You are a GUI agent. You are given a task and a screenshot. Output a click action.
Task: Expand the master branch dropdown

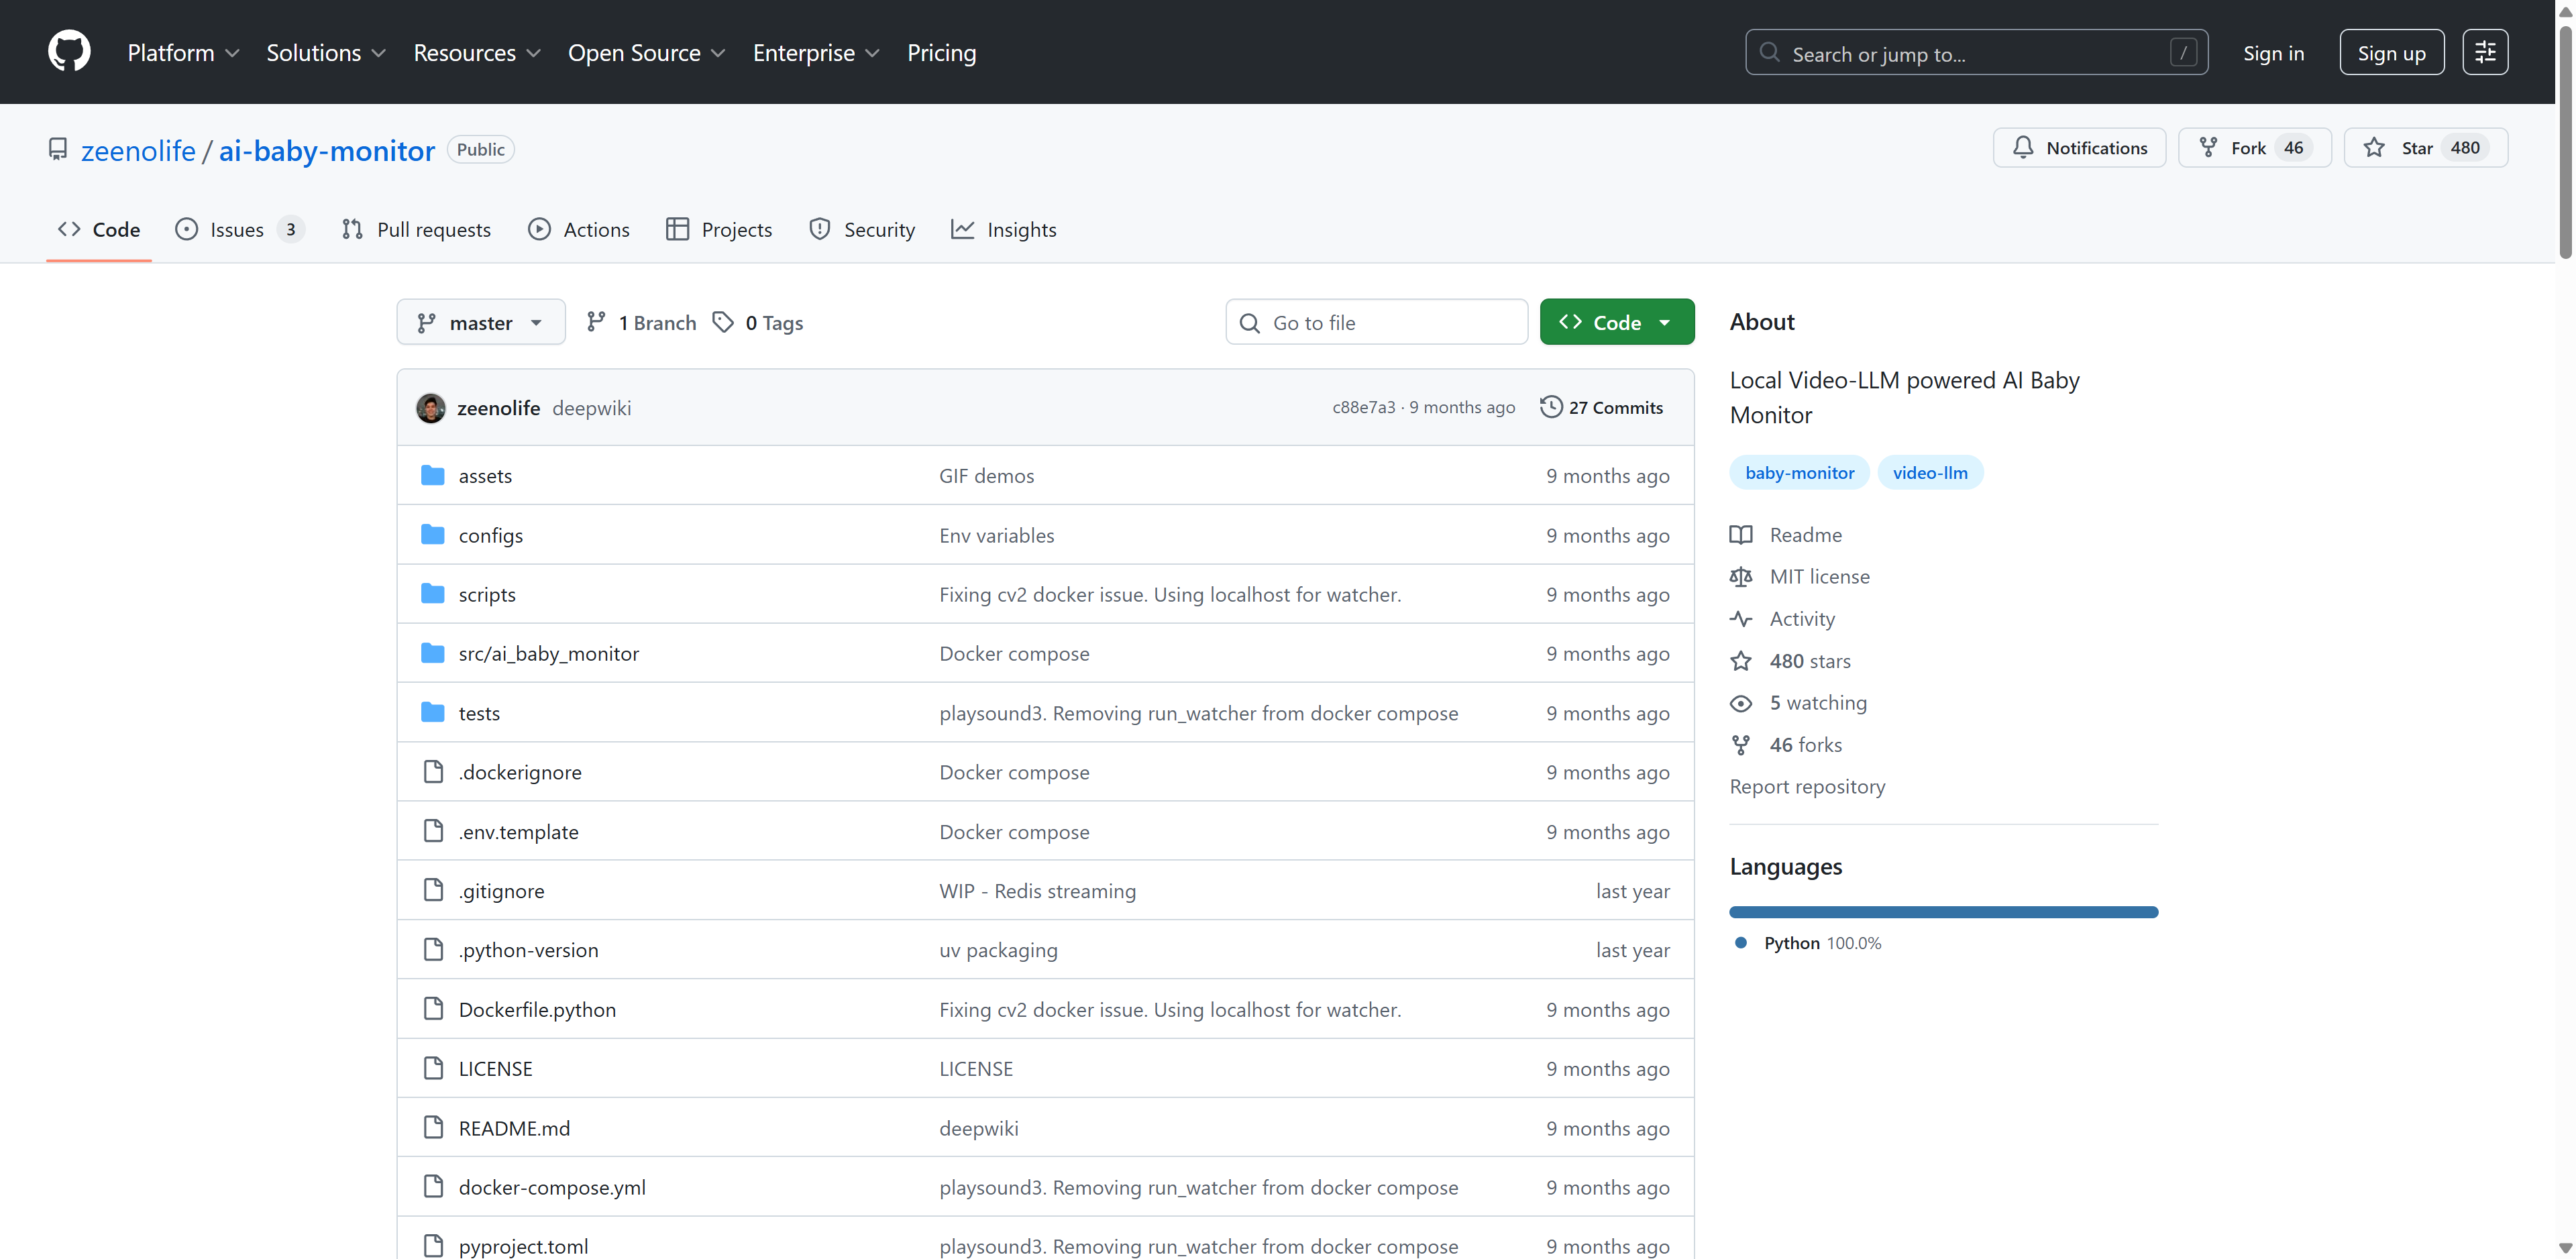point(480,322)
